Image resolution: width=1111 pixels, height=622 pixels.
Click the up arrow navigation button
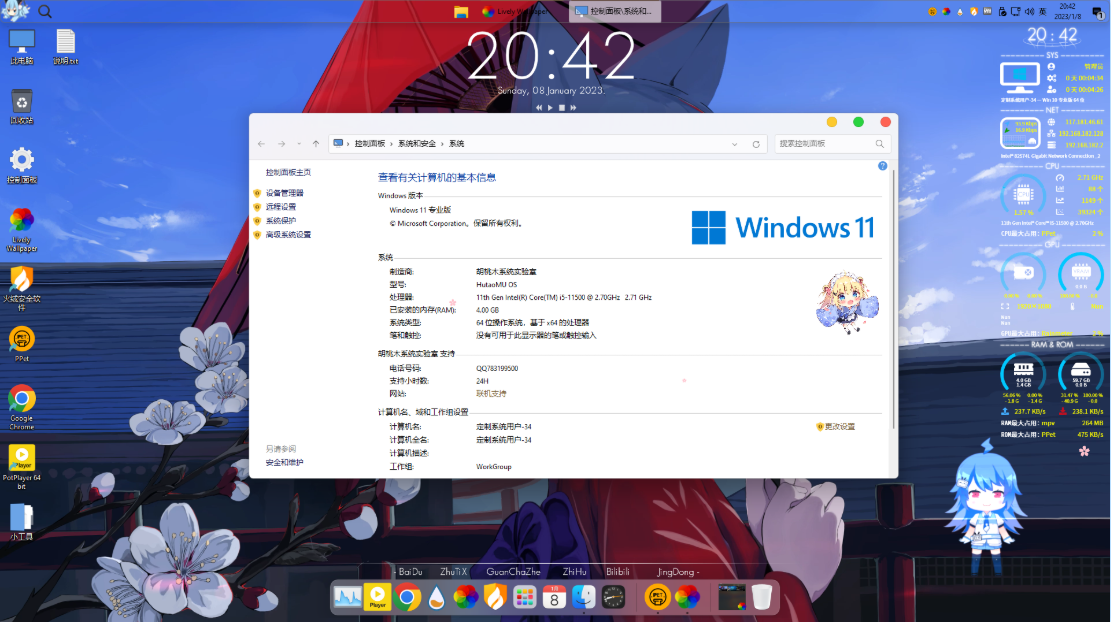(316, 144)
